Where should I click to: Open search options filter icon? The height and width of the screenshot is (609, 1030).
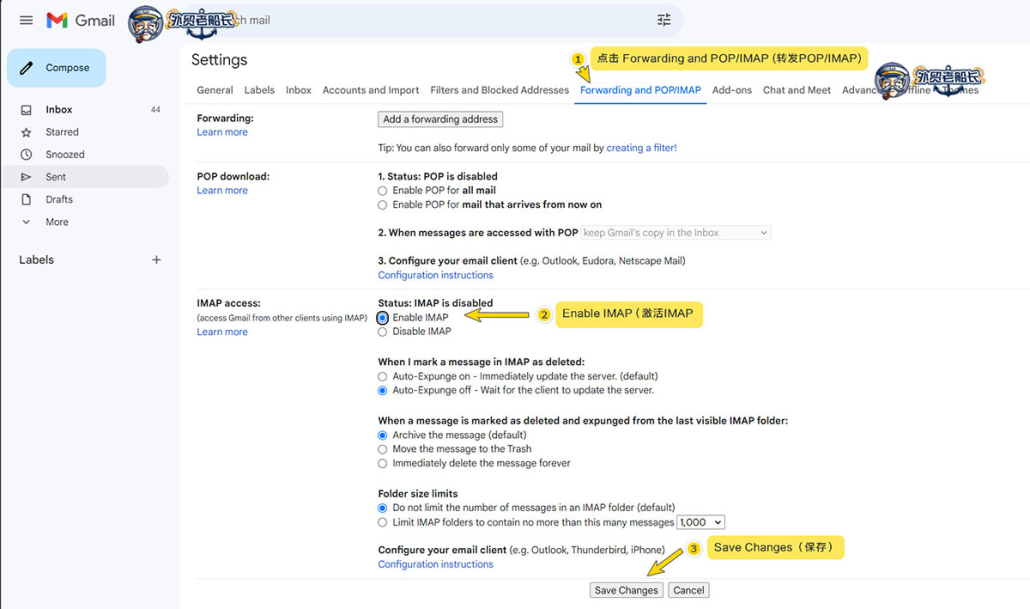point(664,20)
